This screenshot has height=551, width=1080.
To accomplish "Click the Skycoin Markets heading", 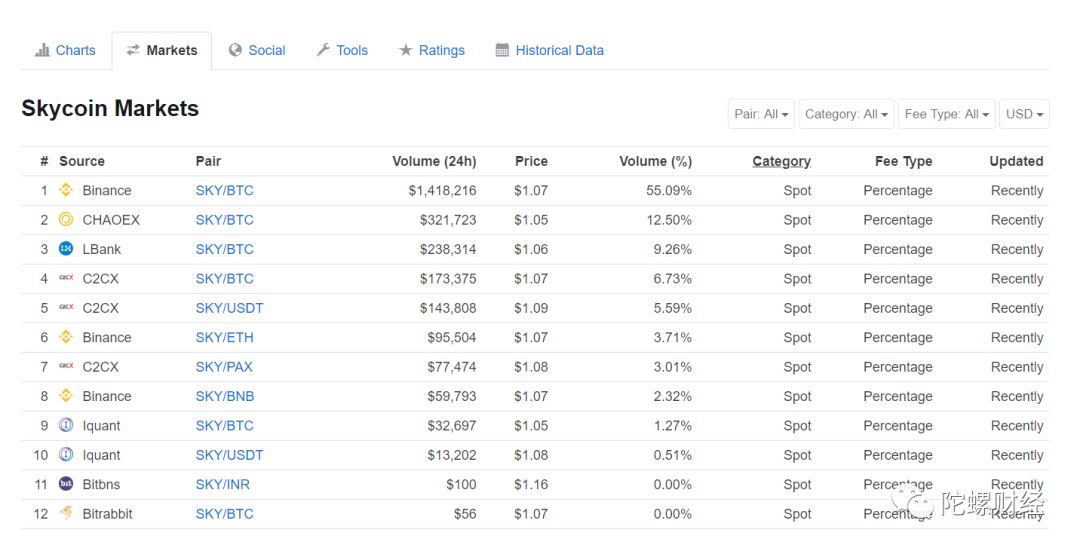I will pyautogui.click(x=110, y=108).
